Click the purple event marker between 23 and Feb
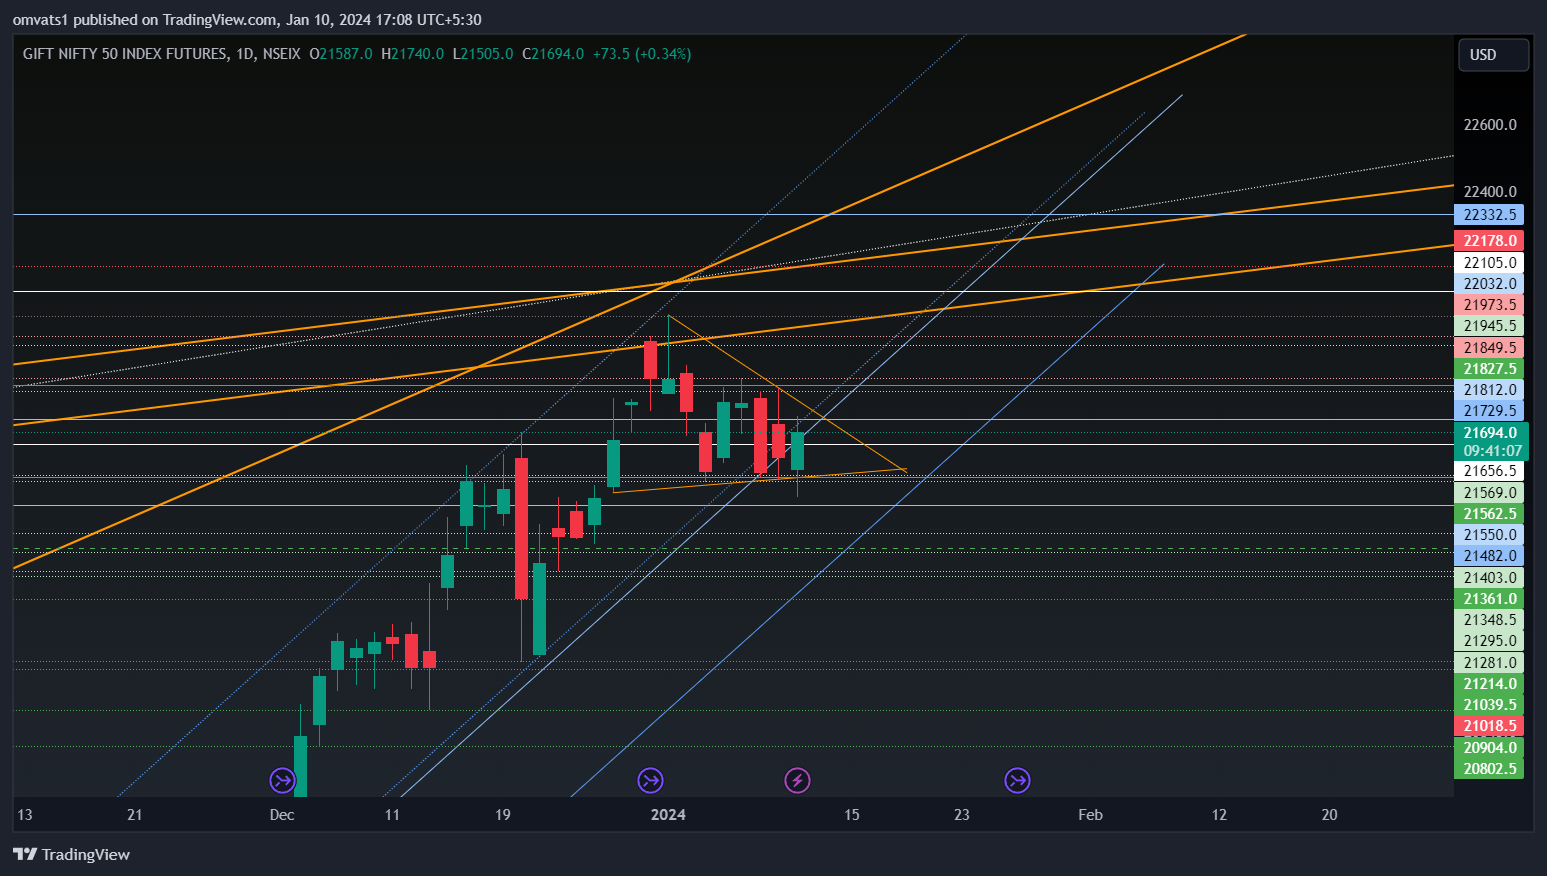Viewport: 1547px width, 876px height. (1017, 780)
